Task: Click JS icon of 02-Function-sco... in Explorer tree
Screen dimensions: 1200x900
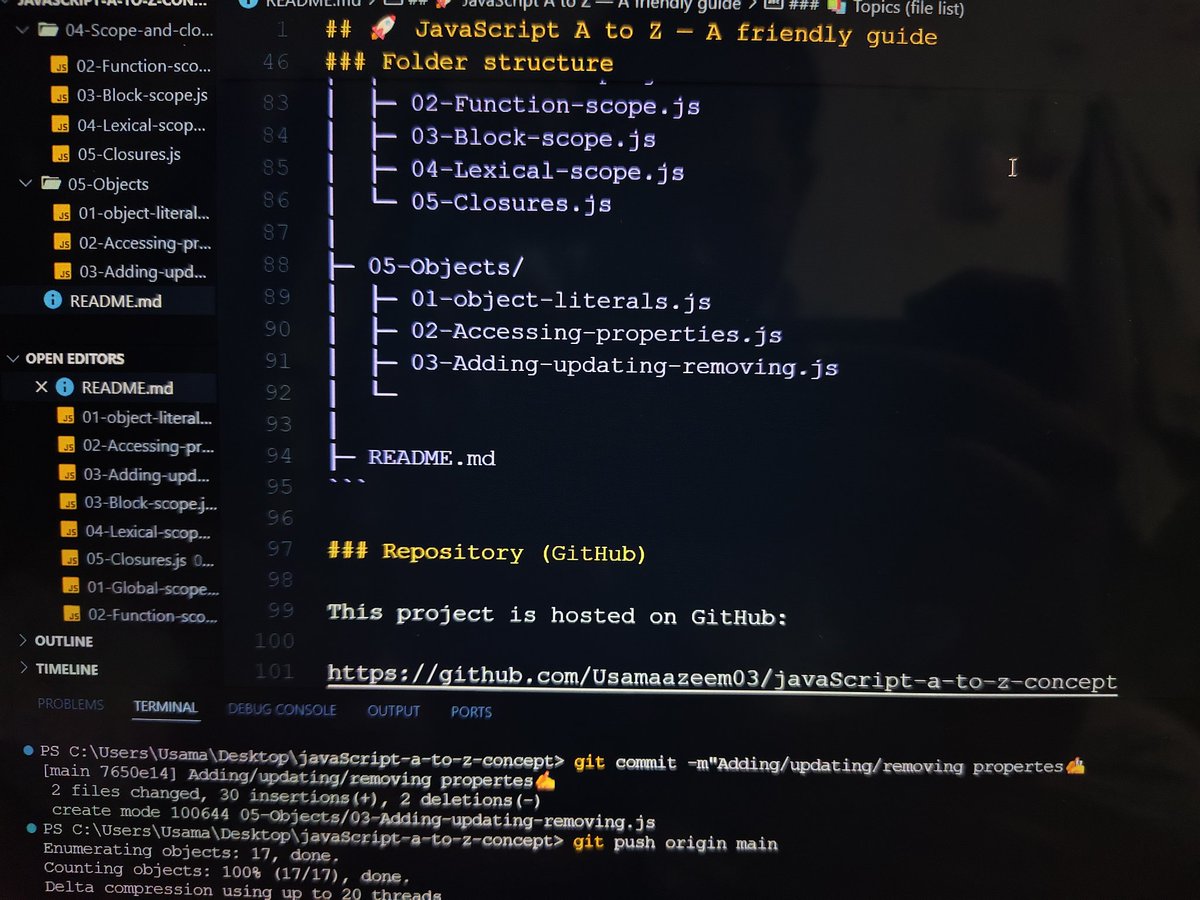Action: [x=59, y=67]
